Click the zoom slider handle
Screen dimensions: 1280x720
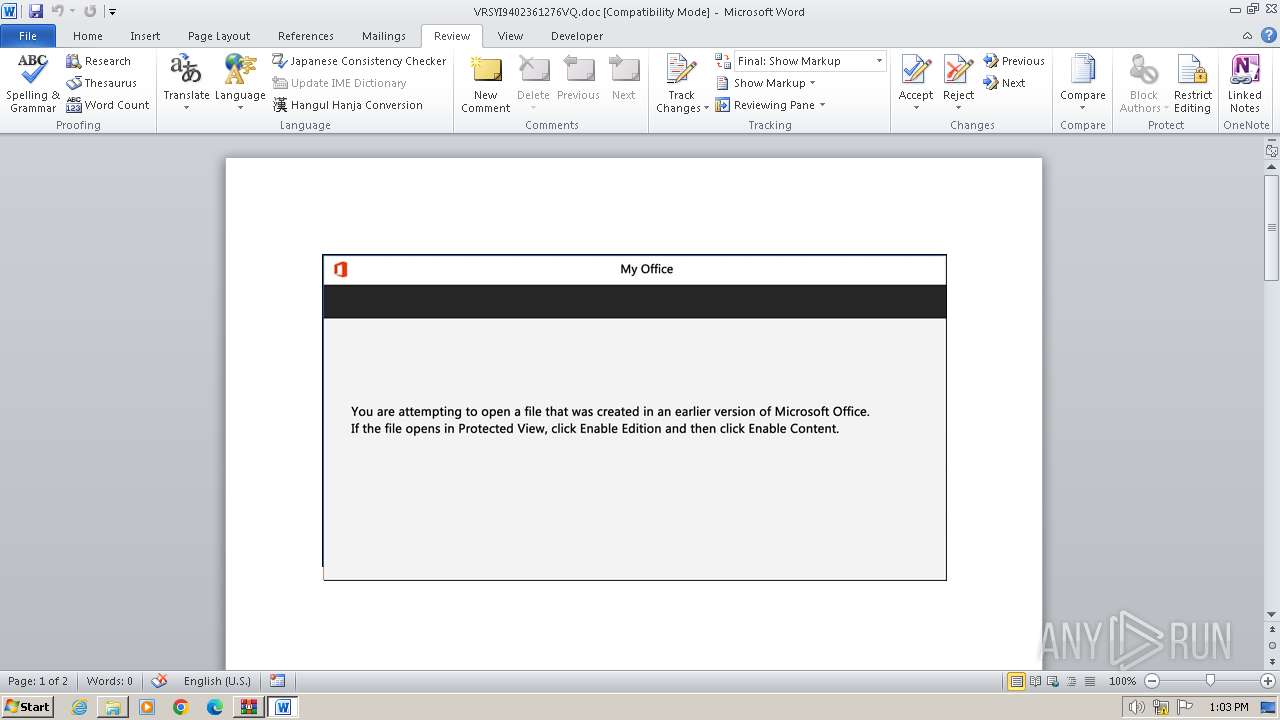click(x=1210, y=681)
